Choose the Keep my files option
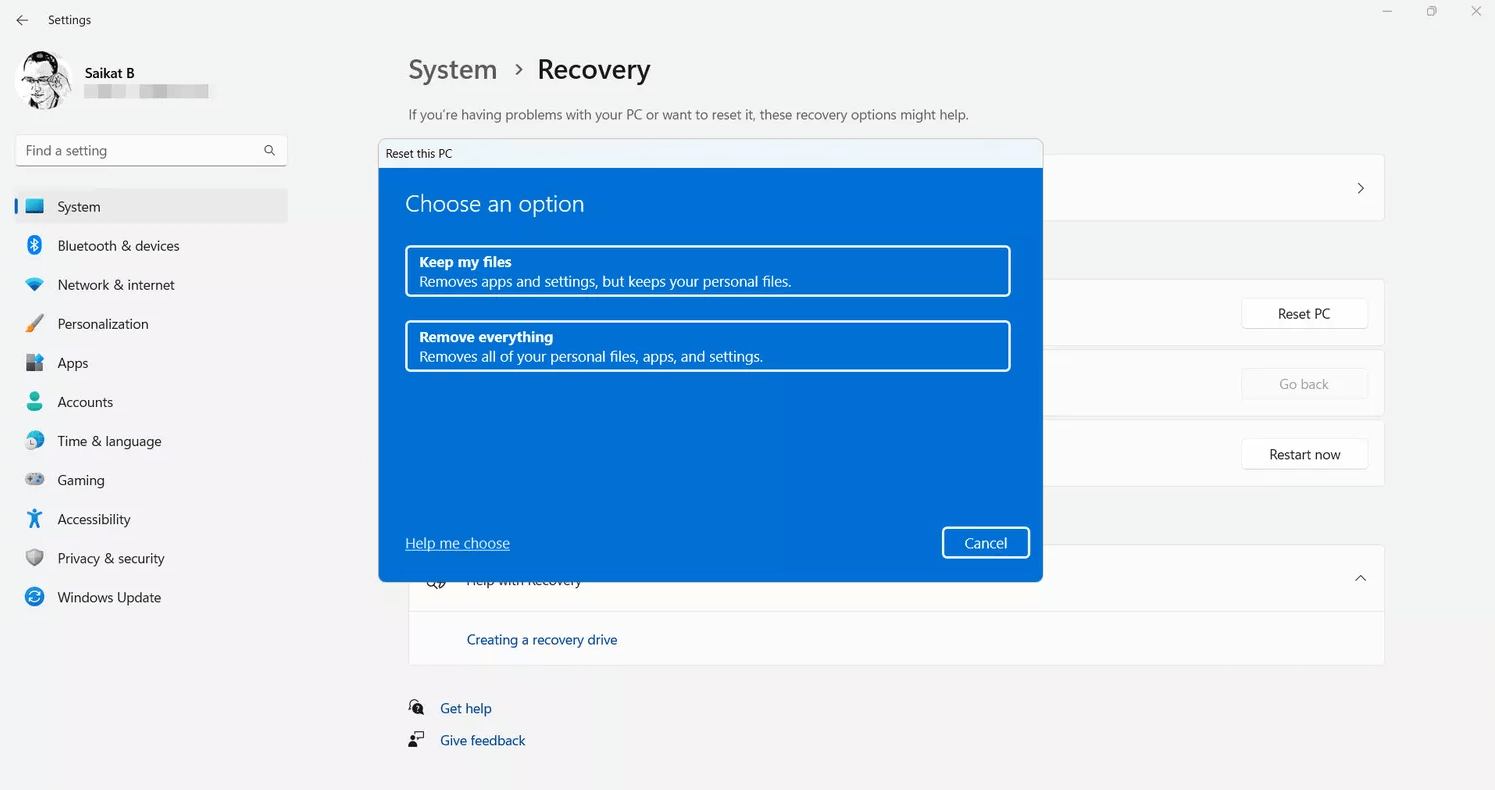The image size is (1495, 790). point(707,270)
